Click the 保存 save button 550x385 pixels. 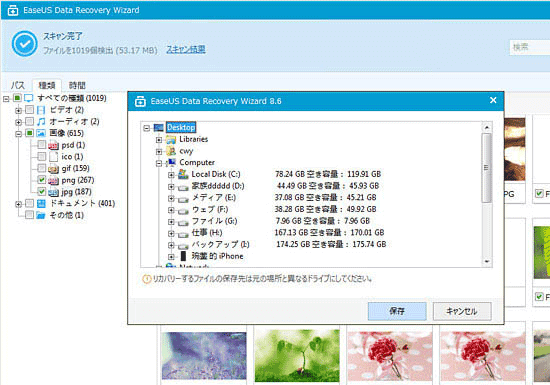[x=397, y=311]
